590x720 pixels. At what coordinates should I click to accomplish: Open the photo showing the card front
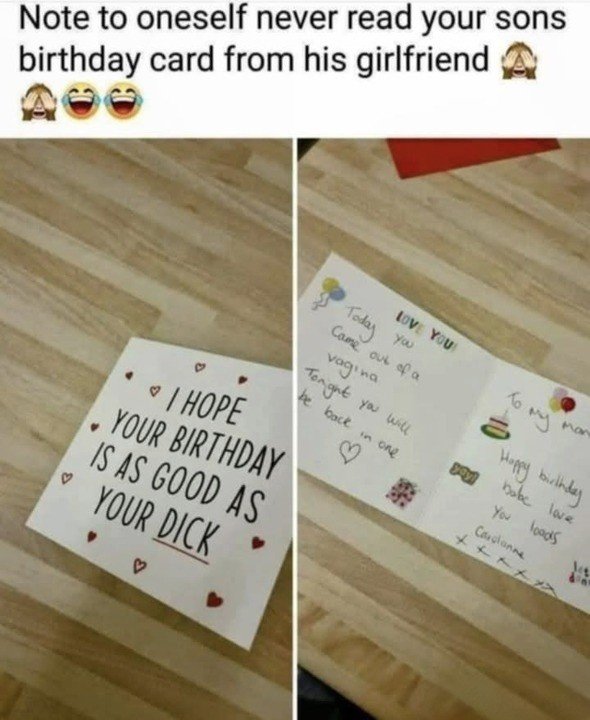(x=146, y=429)
